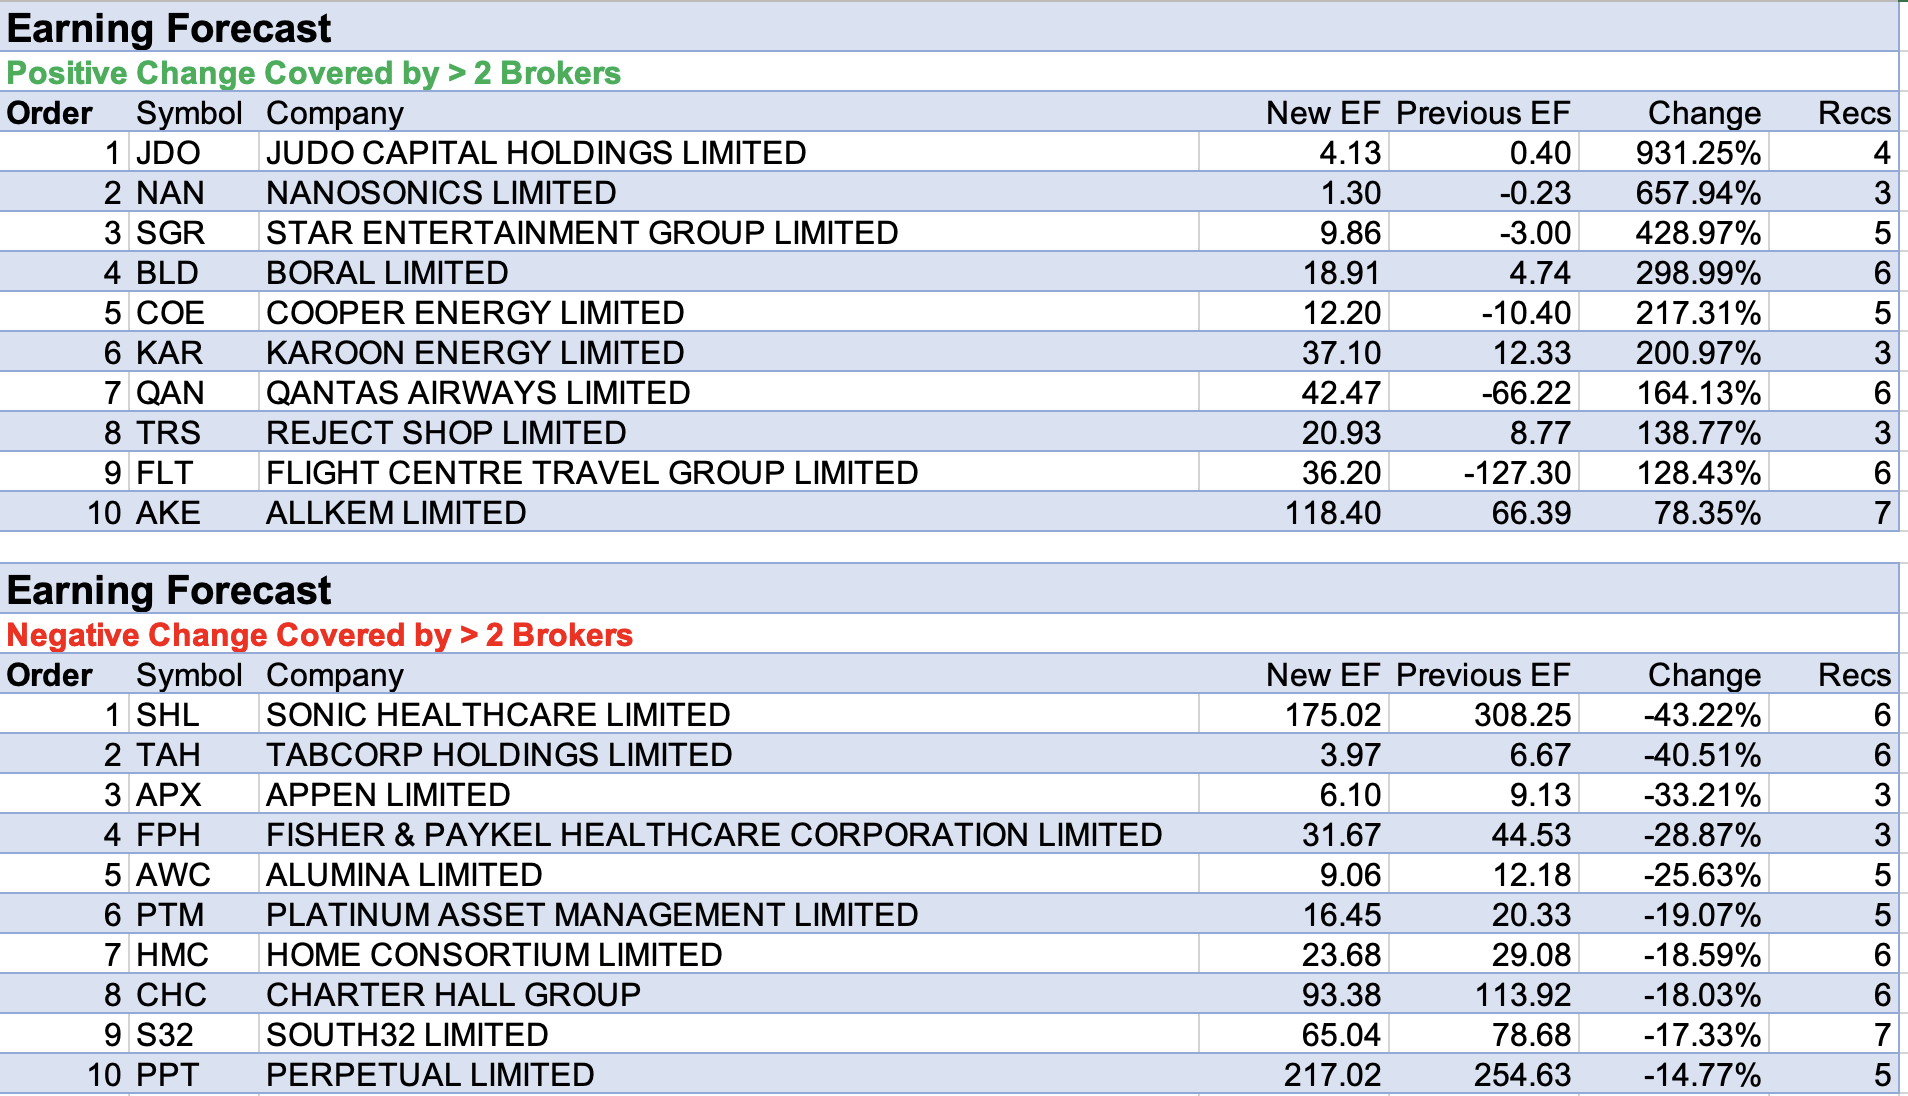Viewport: 1908px width, 1096px height.
Task: Click the JUDO CAPITAL HOLDINGS LIMITED cell
Action: click(536, 153)
